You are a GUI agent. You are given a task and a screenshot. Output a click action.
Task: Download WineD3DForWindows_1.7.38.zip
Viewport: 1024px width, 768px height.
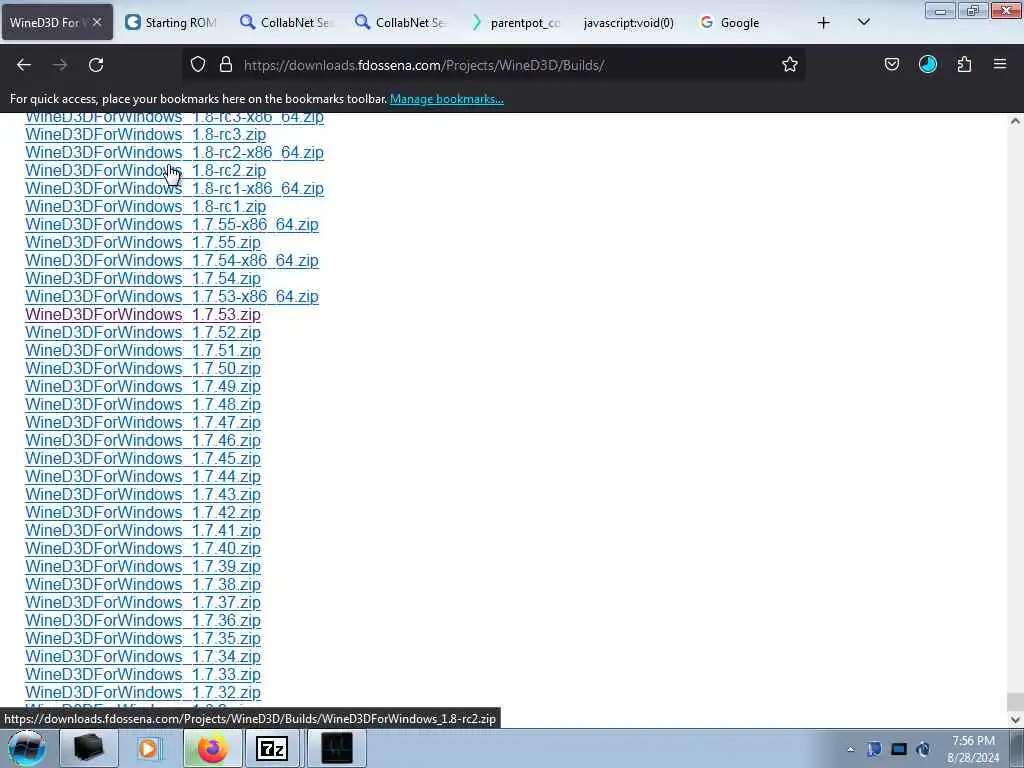[x=143, y=584]
